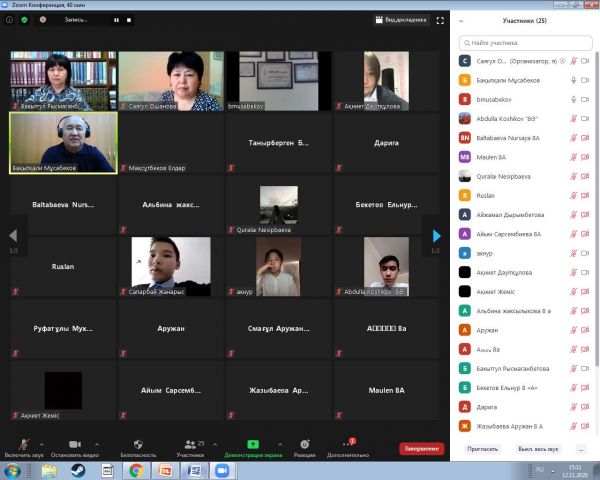The width and height of the screenshot is (600, 480).
Task: Go to next page of video gallery
Action: click(x=436, y=236)
